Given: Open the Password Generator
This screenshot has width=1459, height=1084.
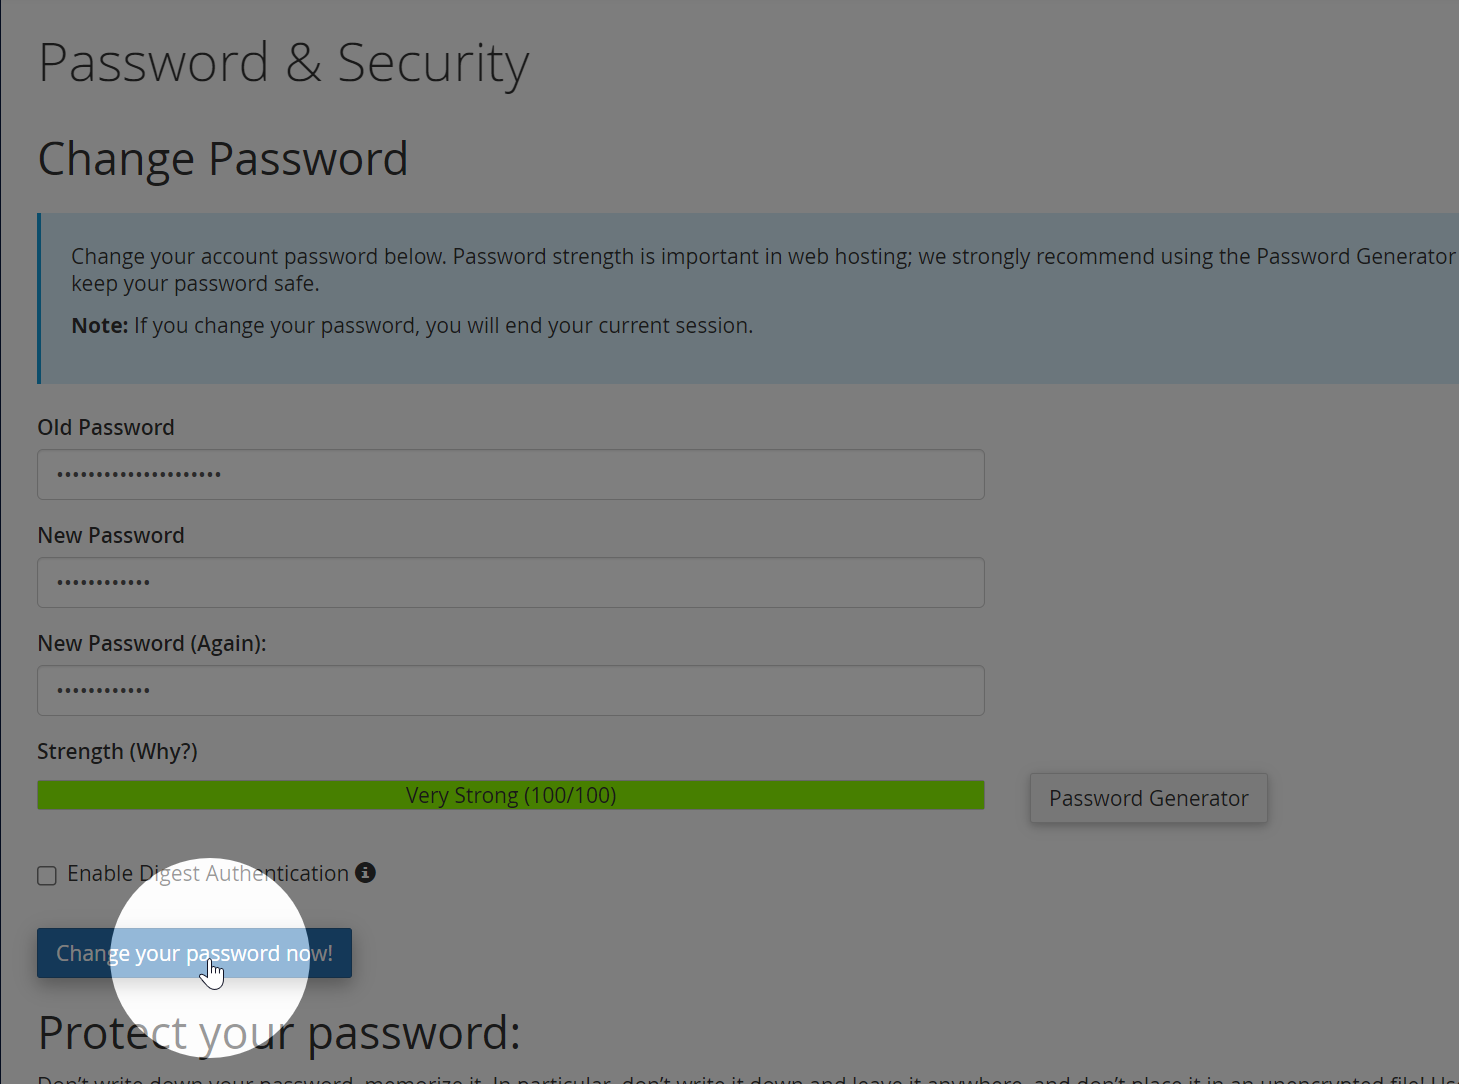Looking at the screenshot, I should [1149, 798].
